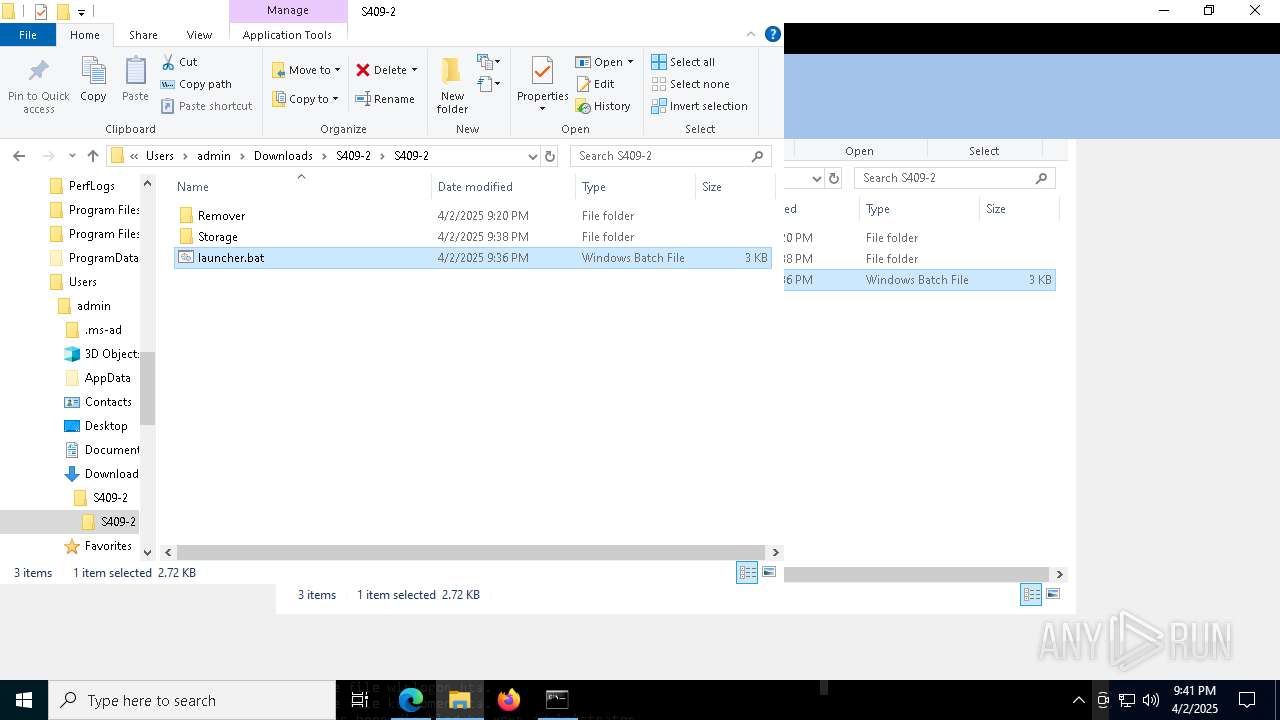Collapse the ribbon with chevron
The image size is (1280, 720).
[751, 34]
